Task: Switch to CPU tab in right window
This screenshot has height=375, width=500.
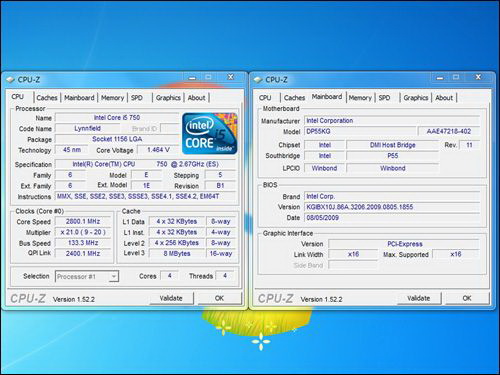Action: point(265,98)
